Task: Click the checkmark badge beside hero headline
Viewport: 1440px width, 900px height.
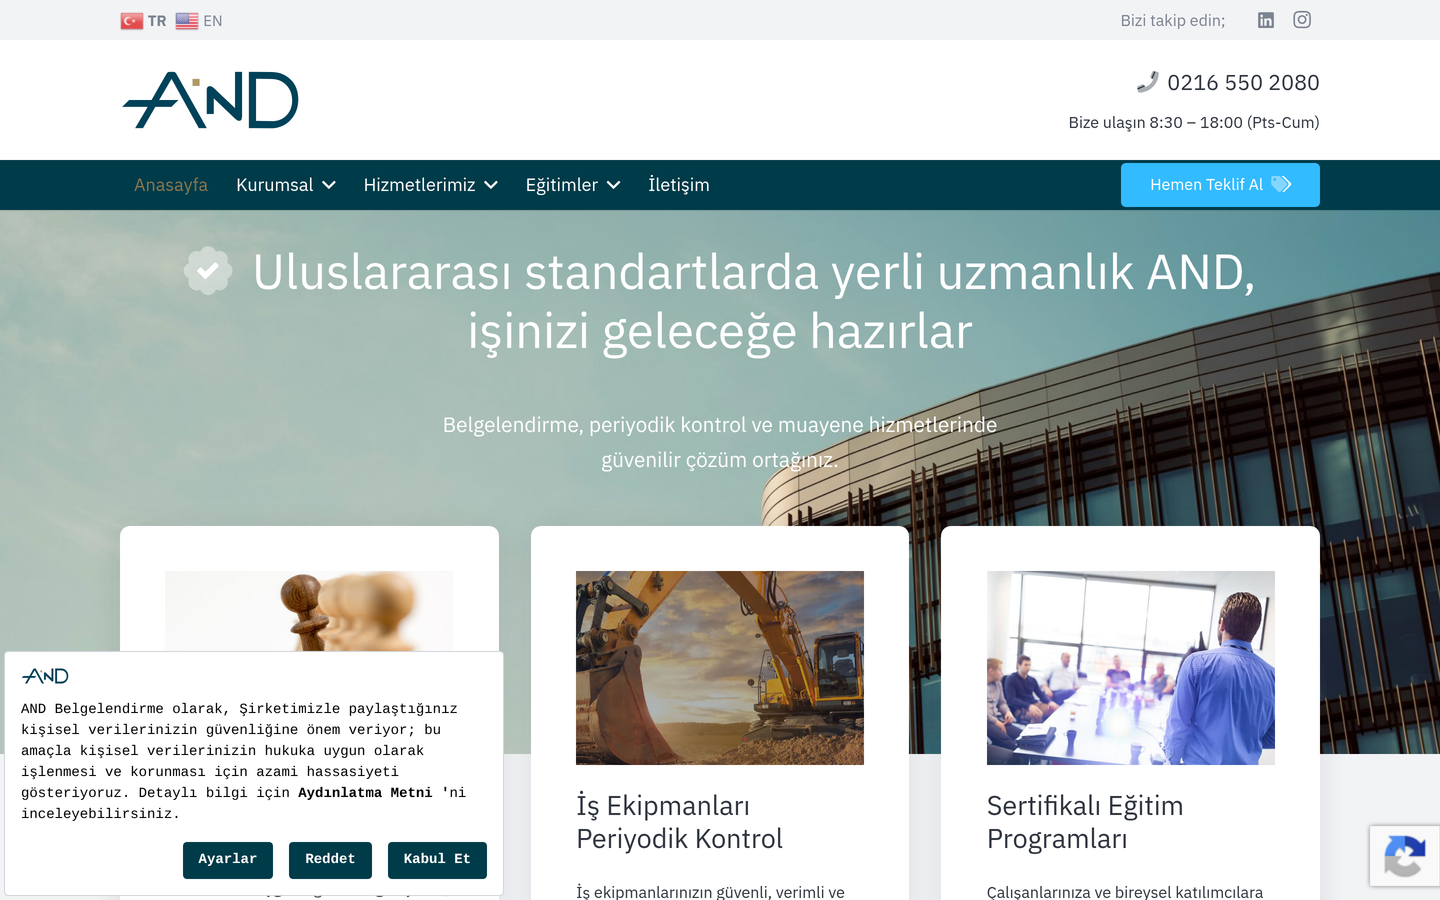Action: point(208,270)
